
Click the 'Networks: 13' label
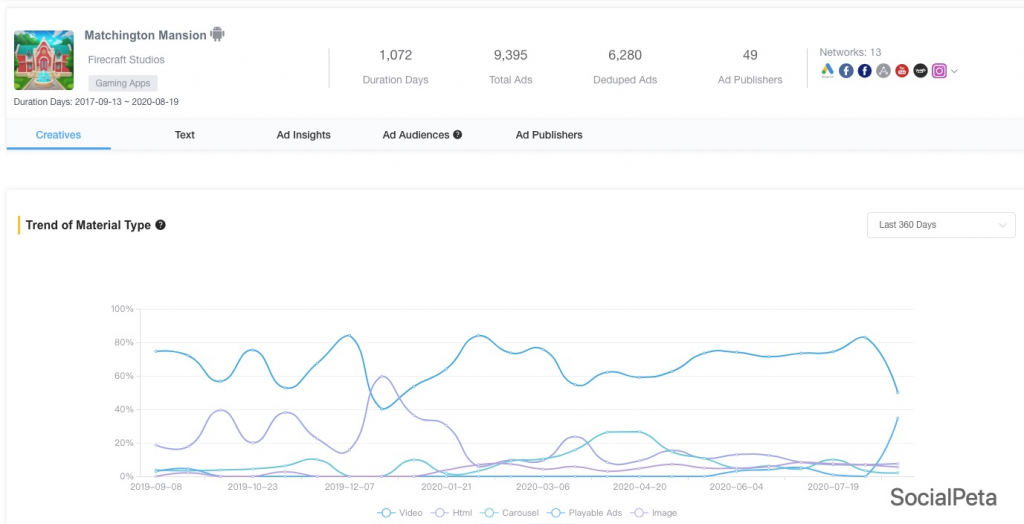click(x=850, y=52)
